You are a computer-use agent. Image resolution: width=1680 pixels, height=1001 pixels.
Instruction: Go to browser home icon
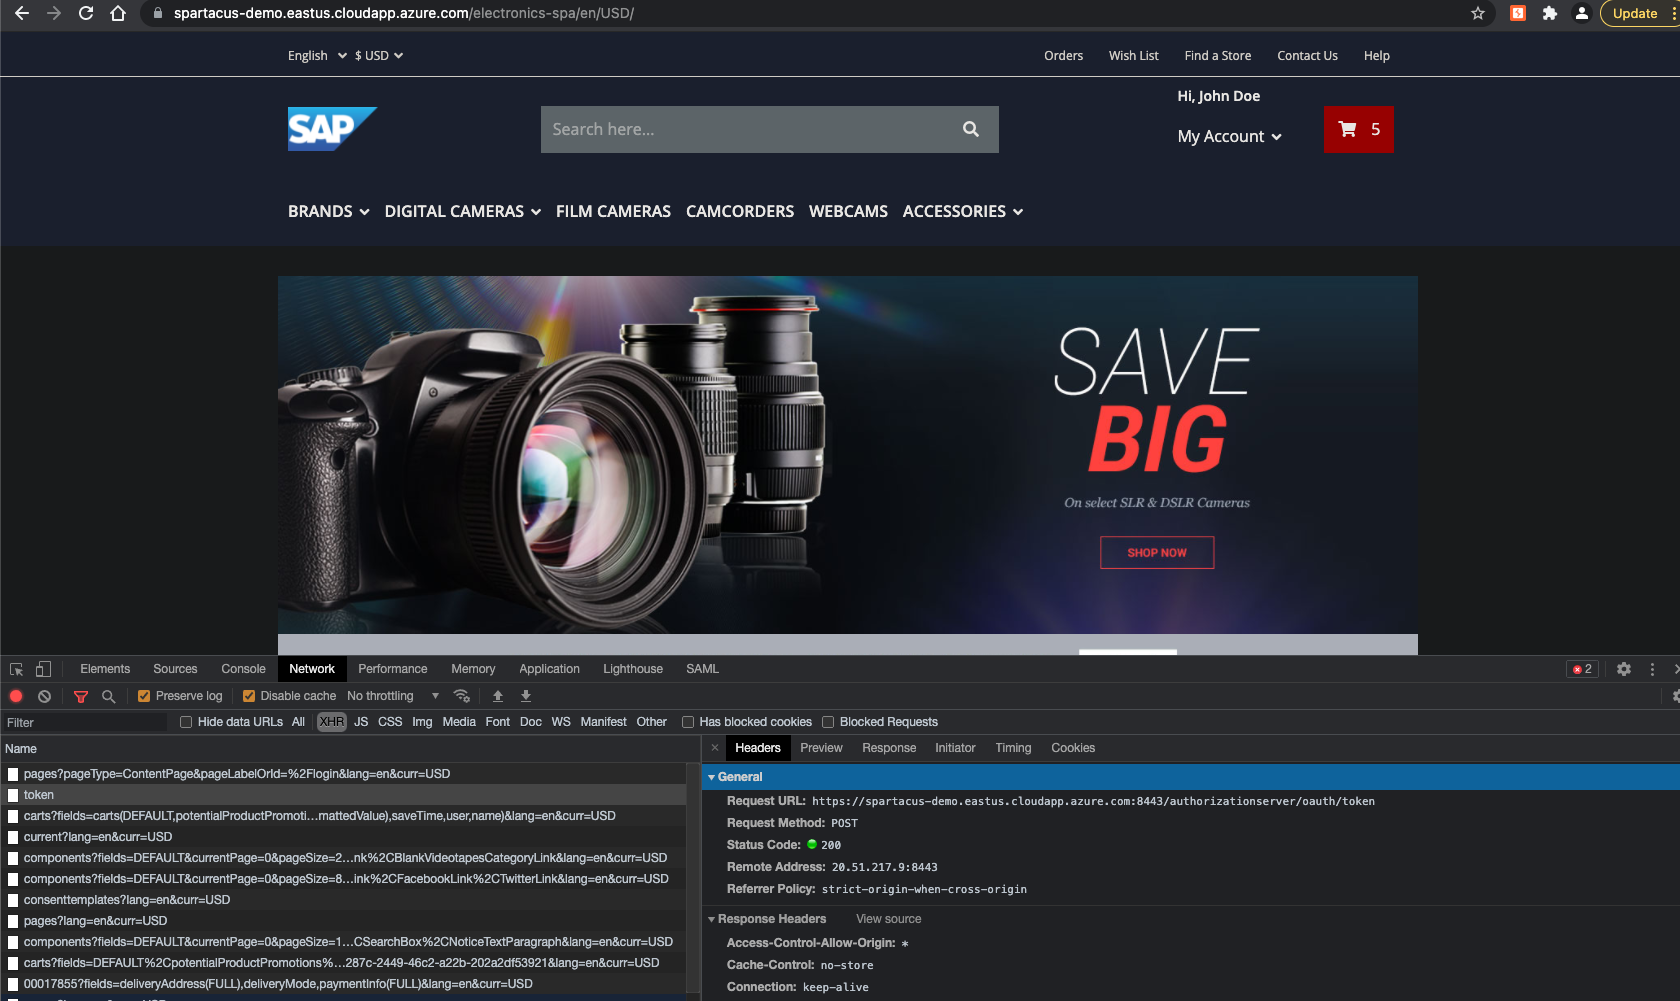coord(118,13)
